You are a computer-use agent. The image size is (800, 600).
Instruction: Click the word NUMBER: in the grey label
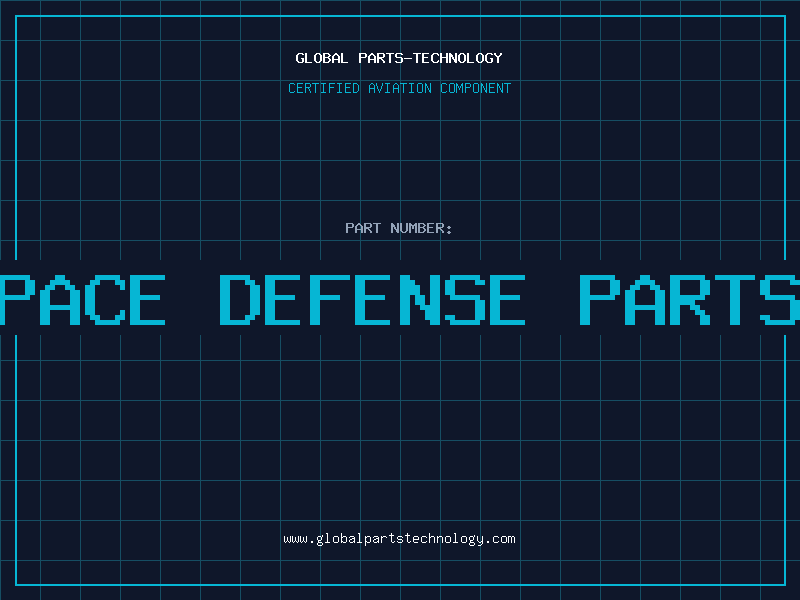pyautogui.click(x=421, y=228)
